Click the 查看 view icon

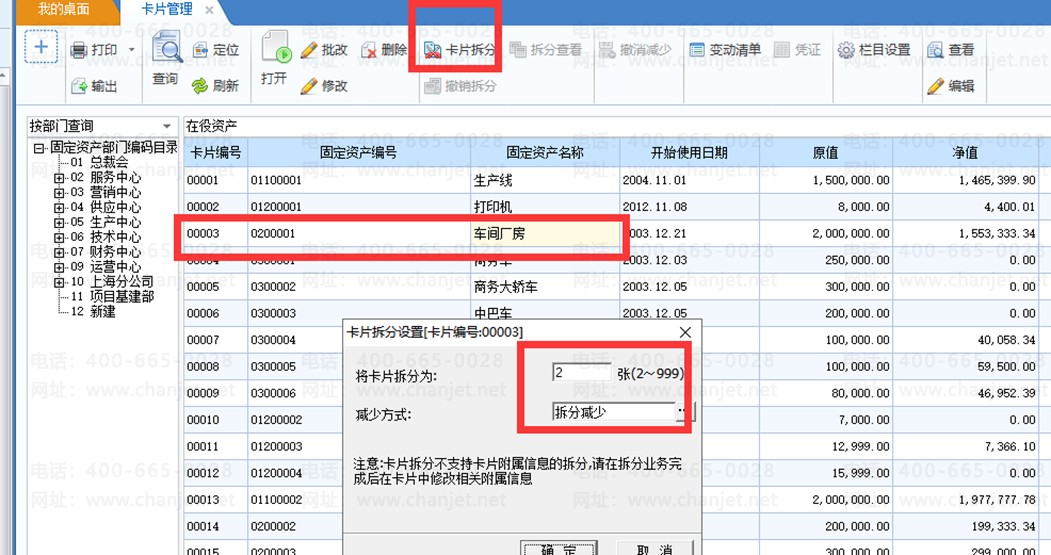935,50
